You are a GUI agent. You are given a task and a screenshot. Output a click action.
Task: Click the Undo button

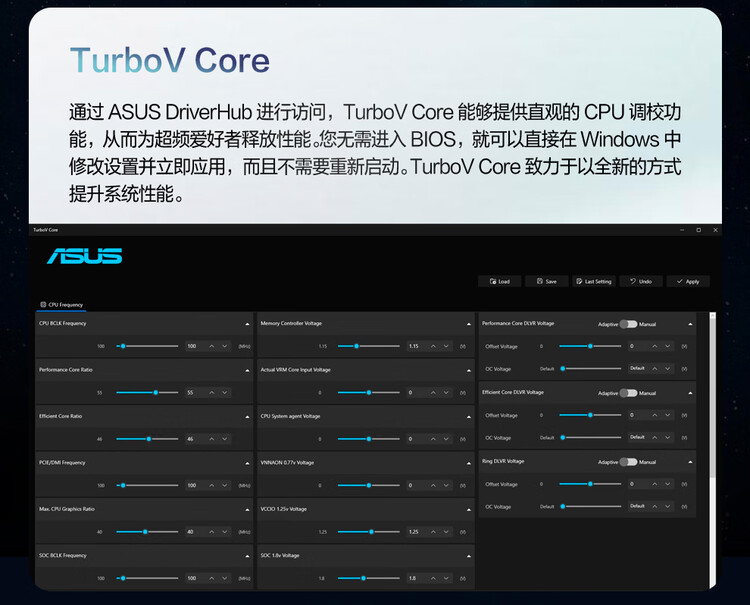(x=640, y=281)
